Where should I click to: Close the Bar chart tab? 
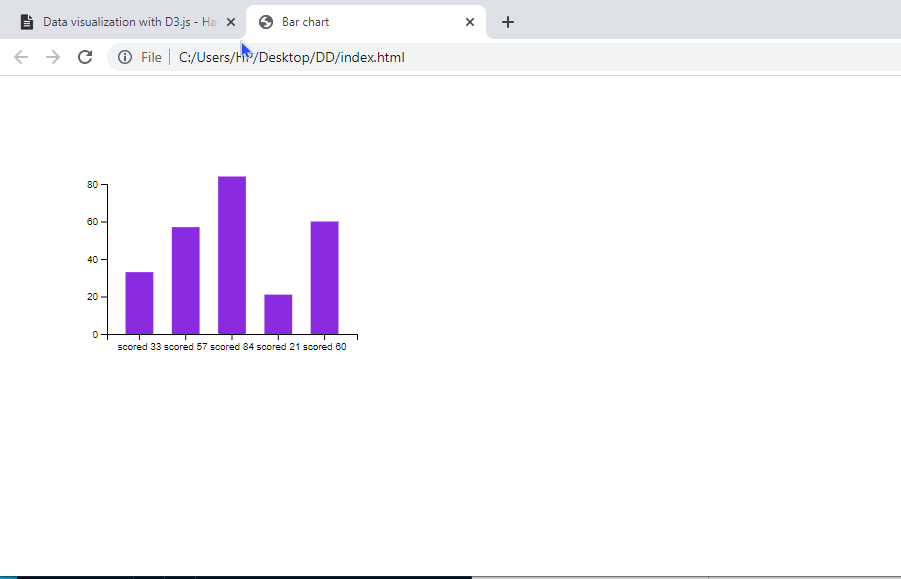coord(470,22)
